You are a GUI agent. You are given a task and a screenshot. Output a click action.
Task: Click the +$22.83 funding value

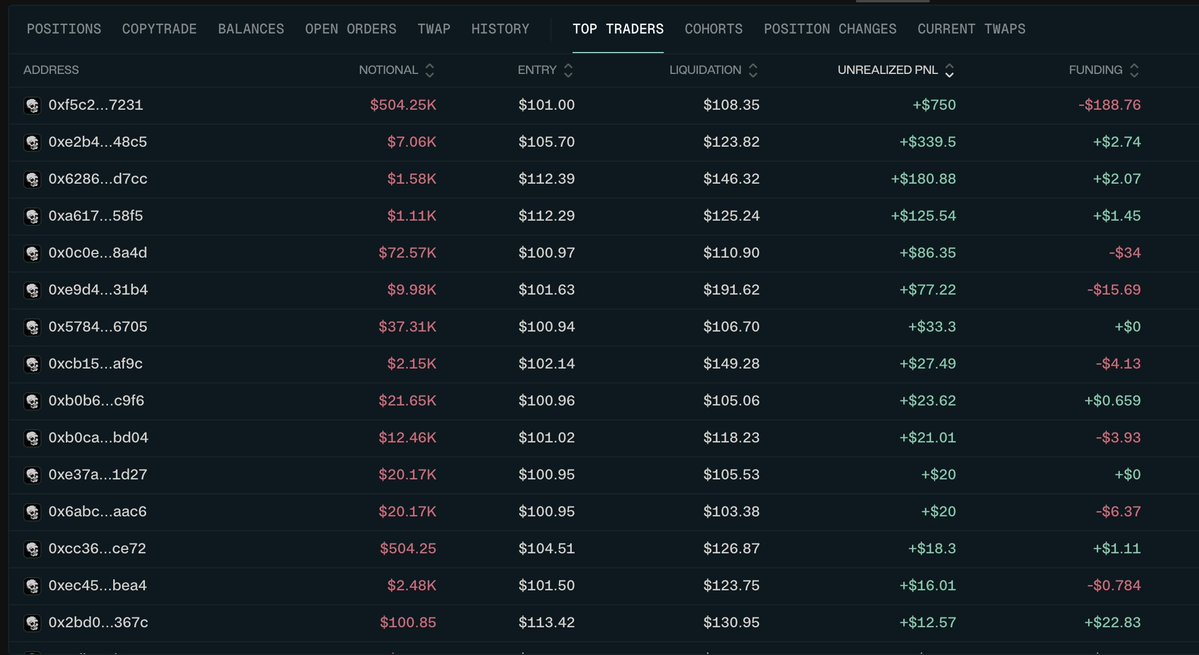tap(1113, 622)
